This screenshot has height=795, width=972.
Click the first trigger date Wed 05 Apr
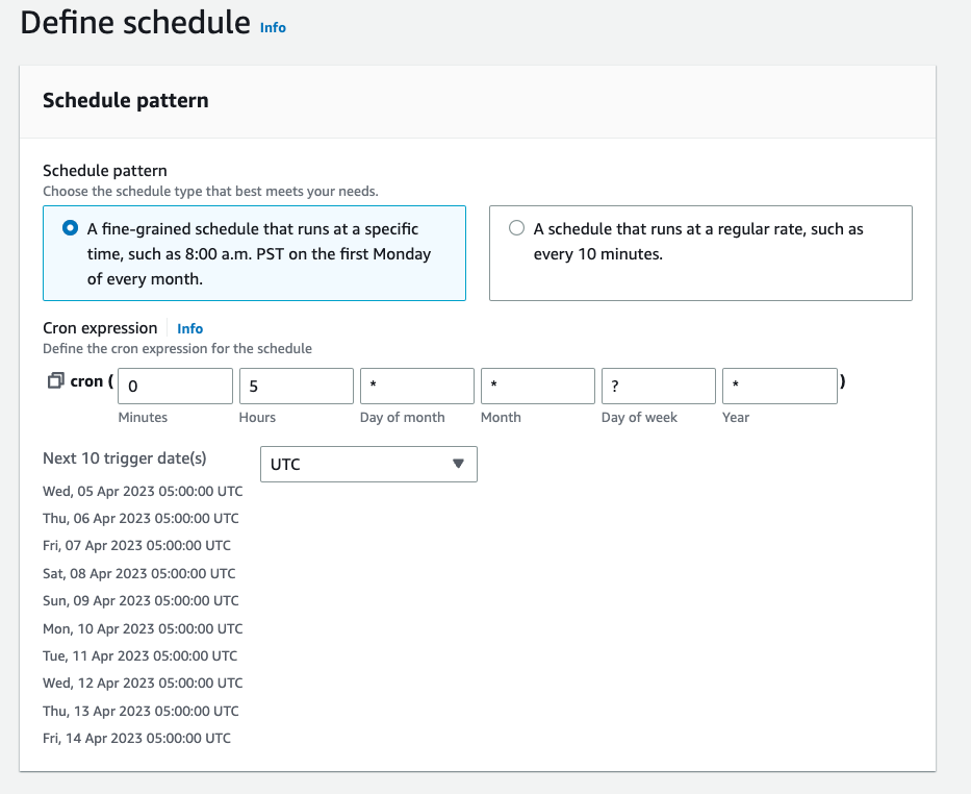pyautogui.click(x=142, y=491)
